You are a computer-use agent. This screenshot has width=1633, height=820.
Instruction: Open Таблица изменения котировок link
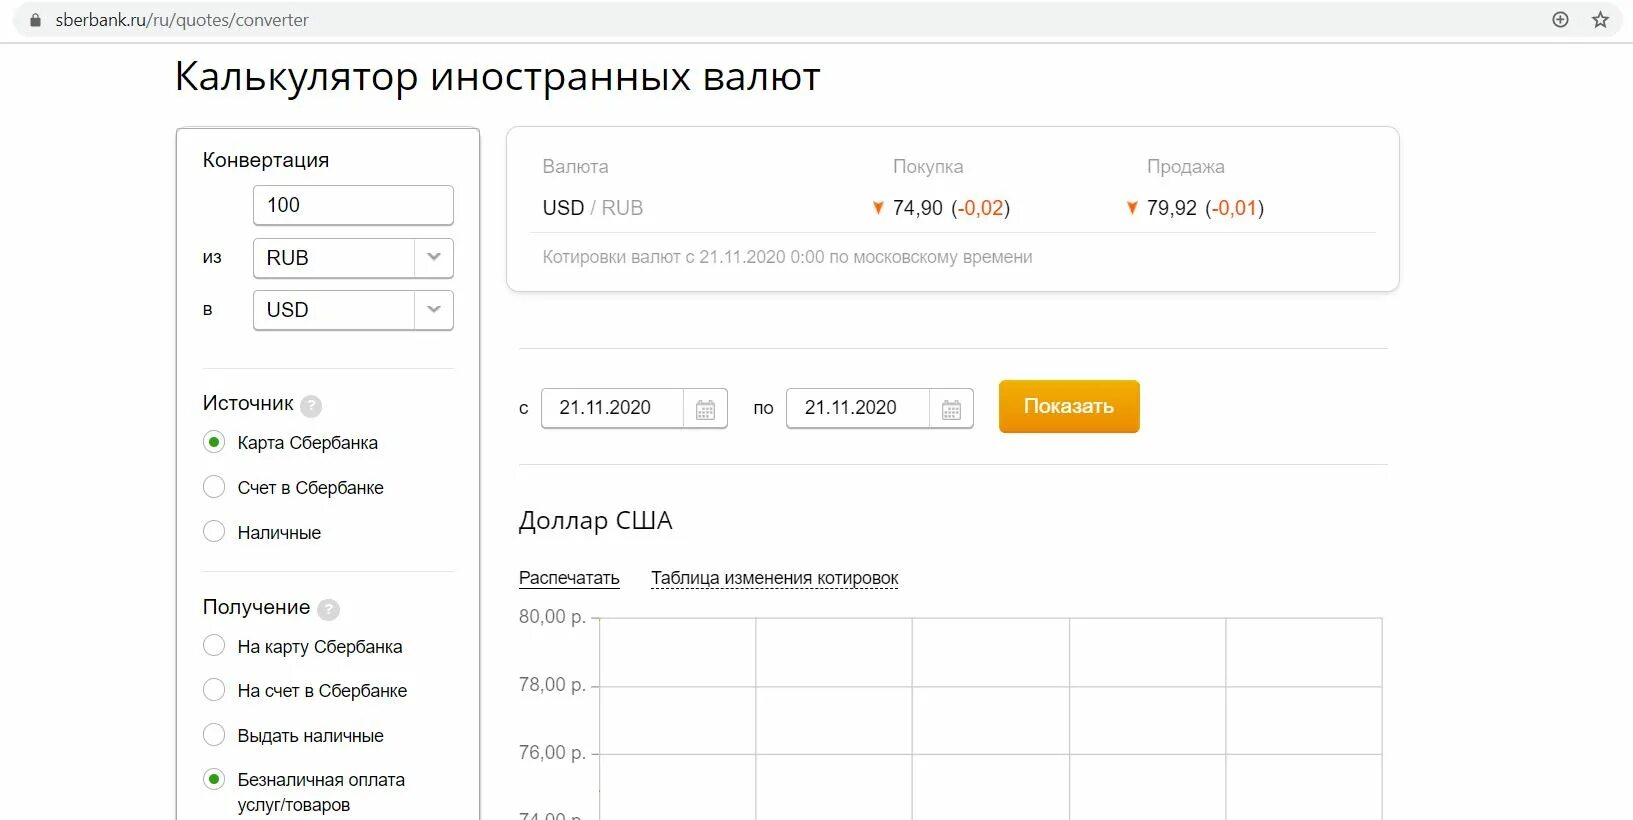tap(774, 578)
